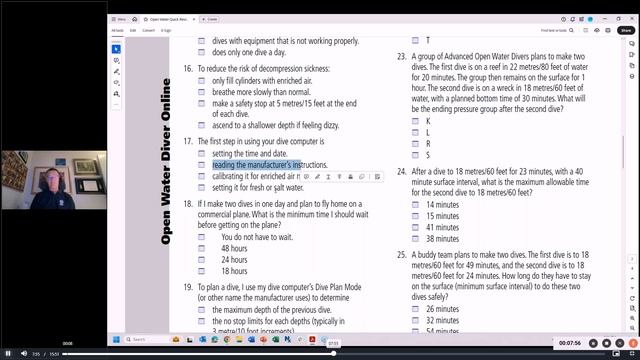This screenshot has height=360, width=640.
Task: Check 'setting it for fresh or salt water'
Action: pyautogui.click(x=202, y=188)
